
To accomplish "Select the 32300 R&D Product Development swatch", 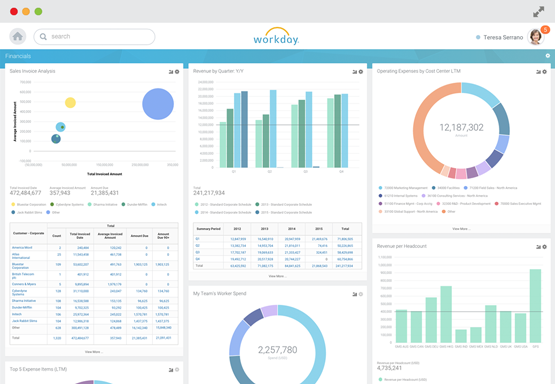I will click(439, 204).
